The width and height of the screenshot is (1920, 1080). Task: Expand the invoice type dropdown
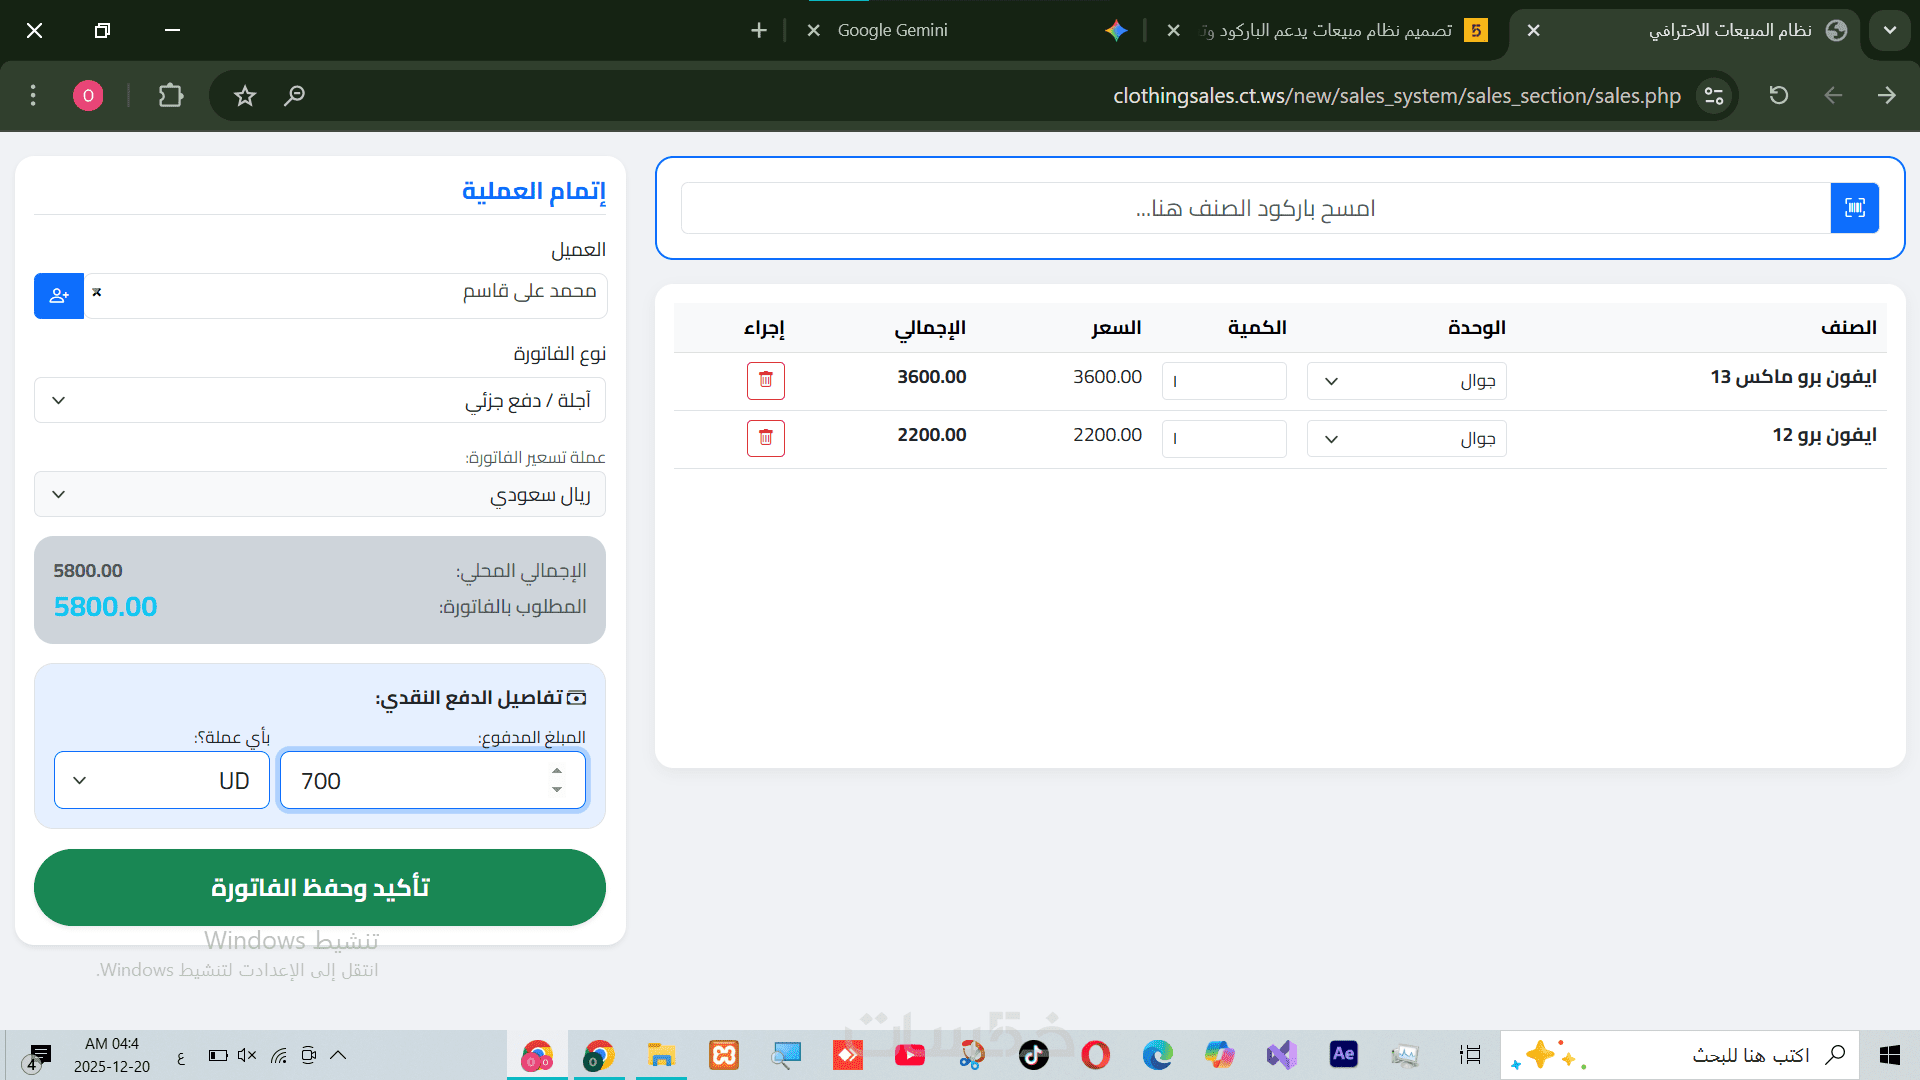[x=320, y=400]
